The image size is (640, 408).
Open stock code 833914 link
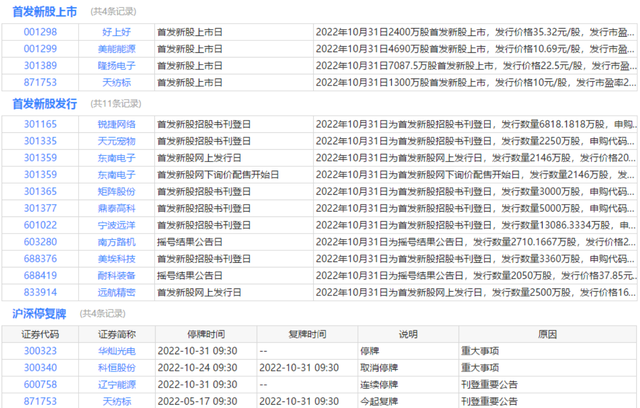[40, 292]
